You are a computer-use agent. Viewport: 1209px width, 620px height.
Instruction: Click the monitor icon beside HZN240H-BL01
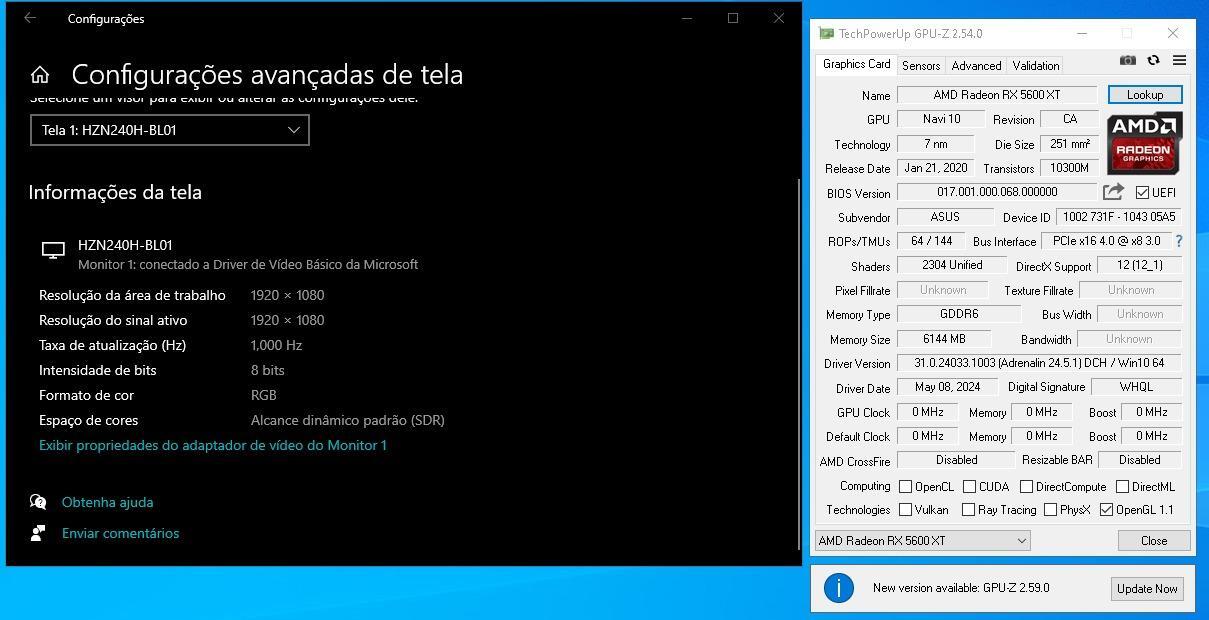53,251
